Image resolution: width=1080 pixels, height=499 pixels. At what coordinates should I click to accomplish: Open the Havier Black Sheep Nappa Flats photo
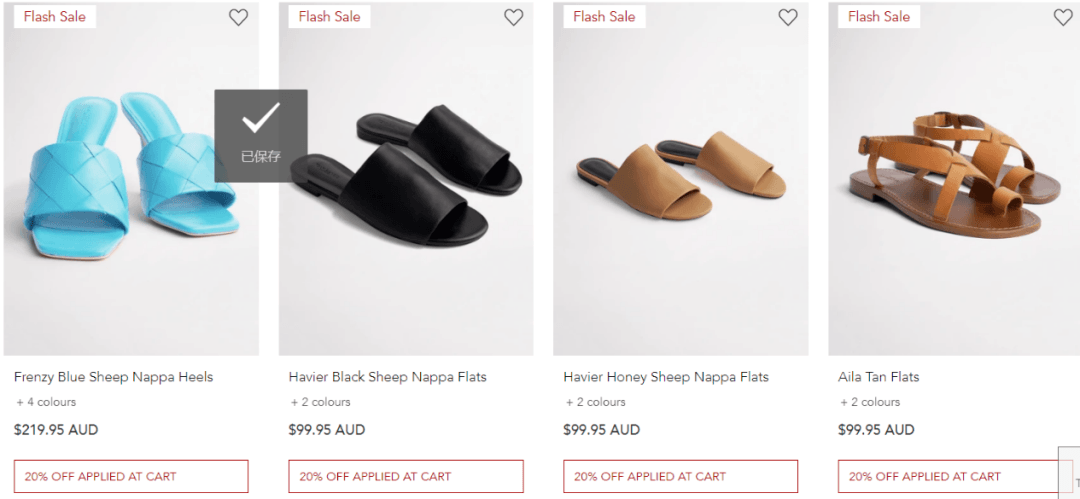pyautogui.click(x=406, y=179)
